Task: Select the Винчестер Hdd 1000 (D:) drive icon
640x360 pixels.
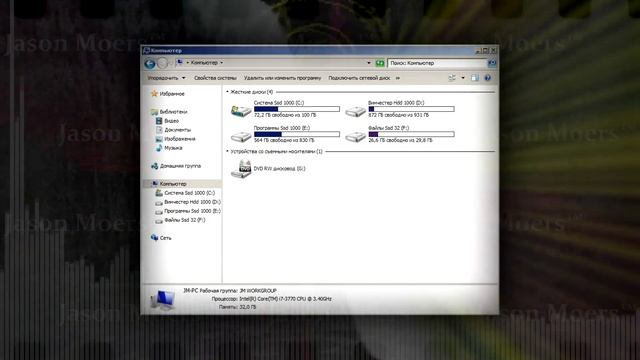Action: click(356, 111)
